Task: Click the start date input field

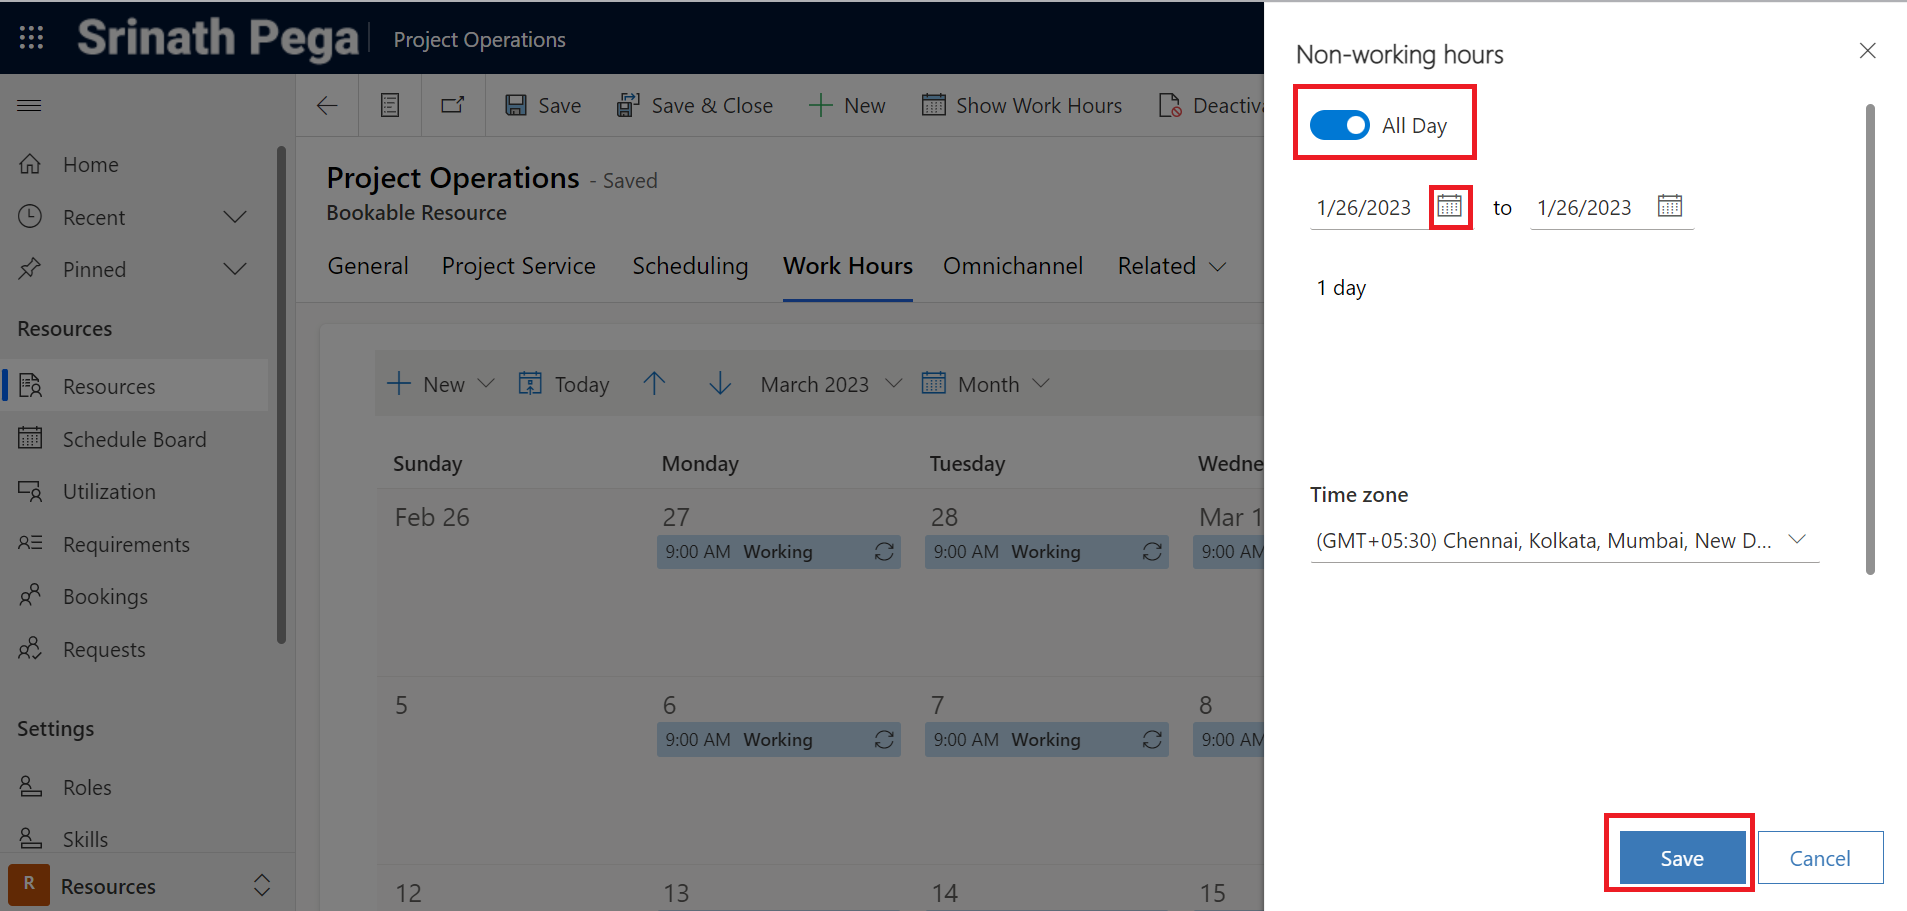Action: (x=1366, y=208)
